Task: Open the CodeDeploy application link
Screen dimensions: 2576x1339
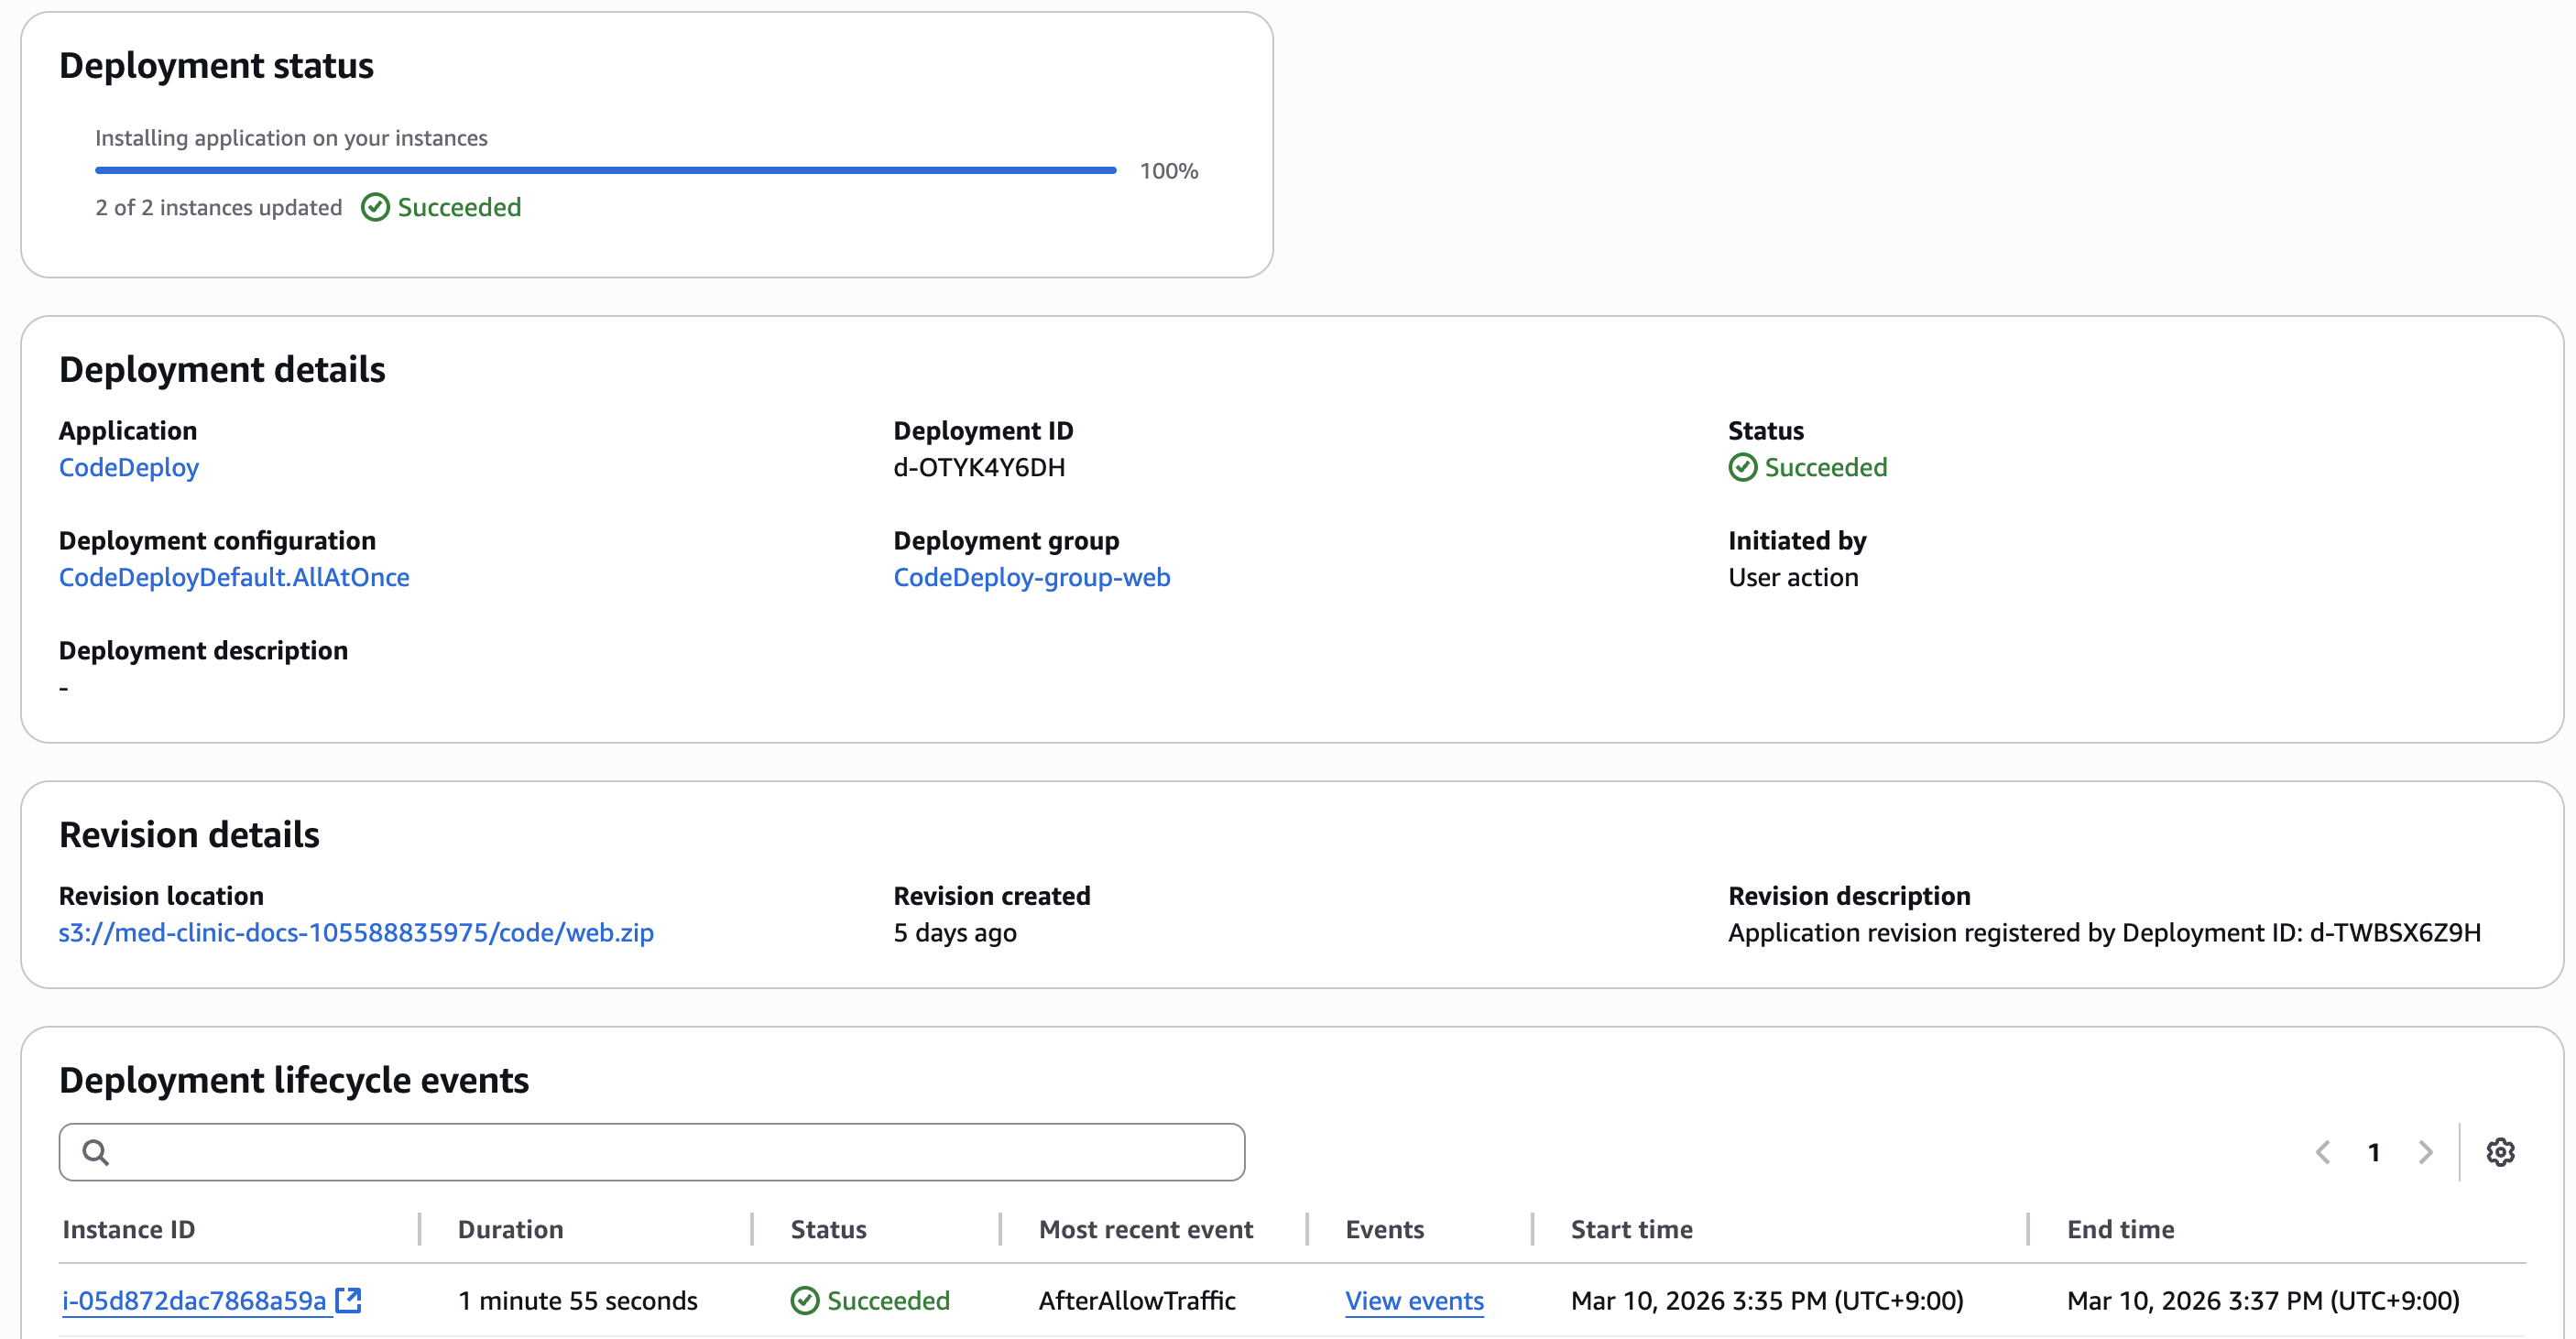Action: tap(129, 467)
